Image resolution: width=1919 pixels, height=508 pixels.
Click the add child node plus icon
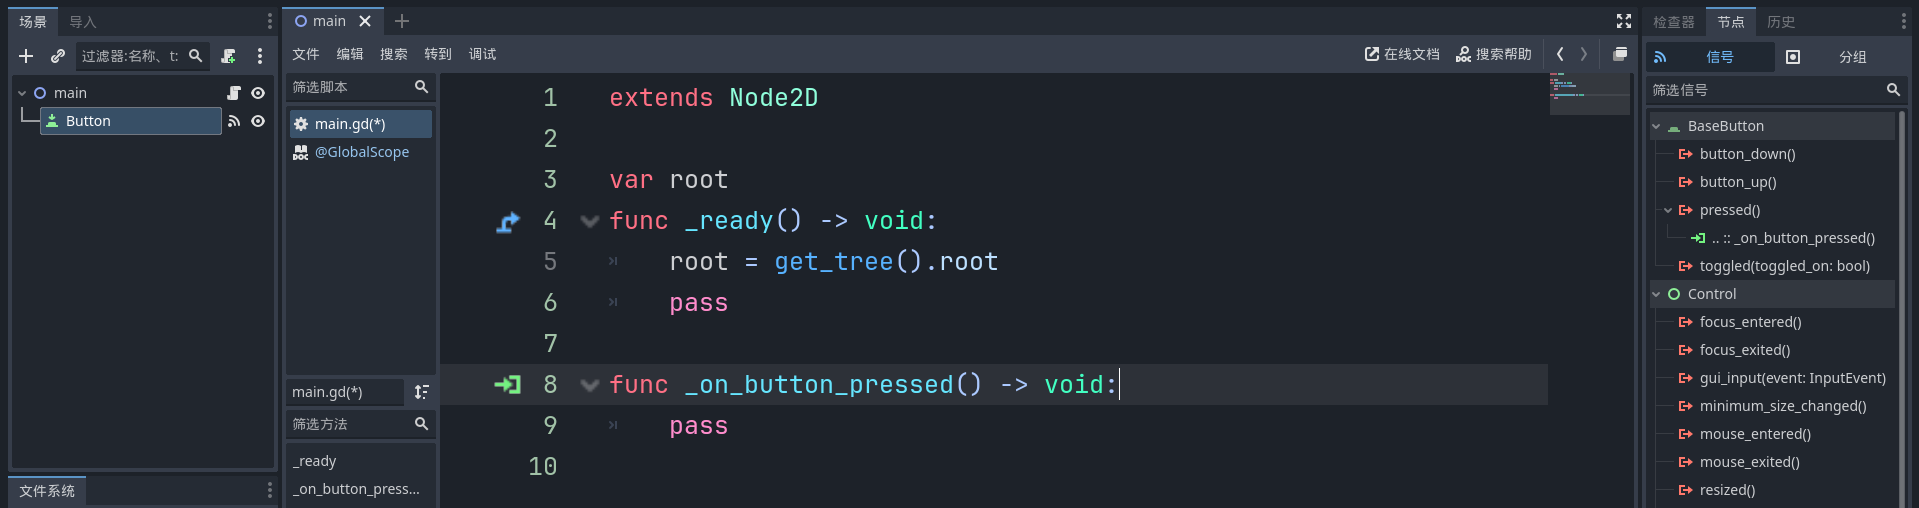pyautogui.click(x=26, y=56)
